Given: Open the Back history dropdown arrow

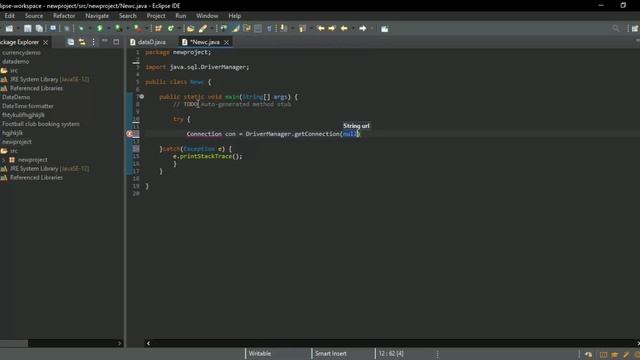Looking at the screenshot, I should tap(353, 28).
